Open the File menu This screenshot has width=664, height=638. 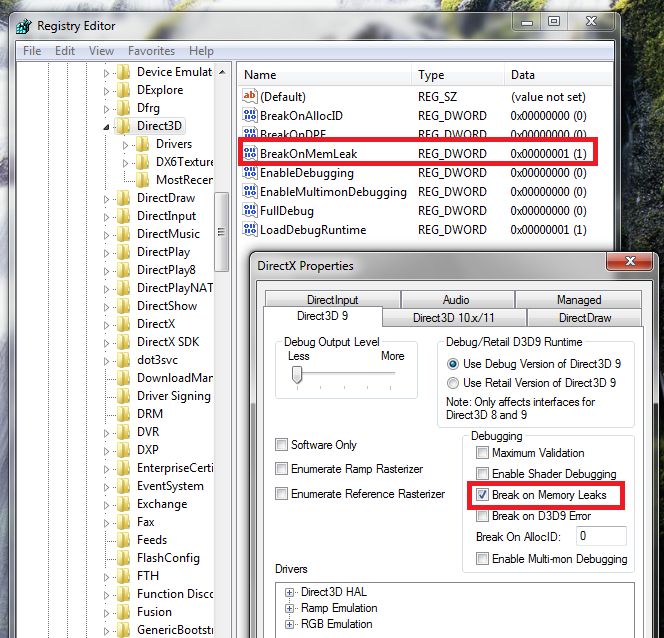pyautogui.click(x=32, y=51)
